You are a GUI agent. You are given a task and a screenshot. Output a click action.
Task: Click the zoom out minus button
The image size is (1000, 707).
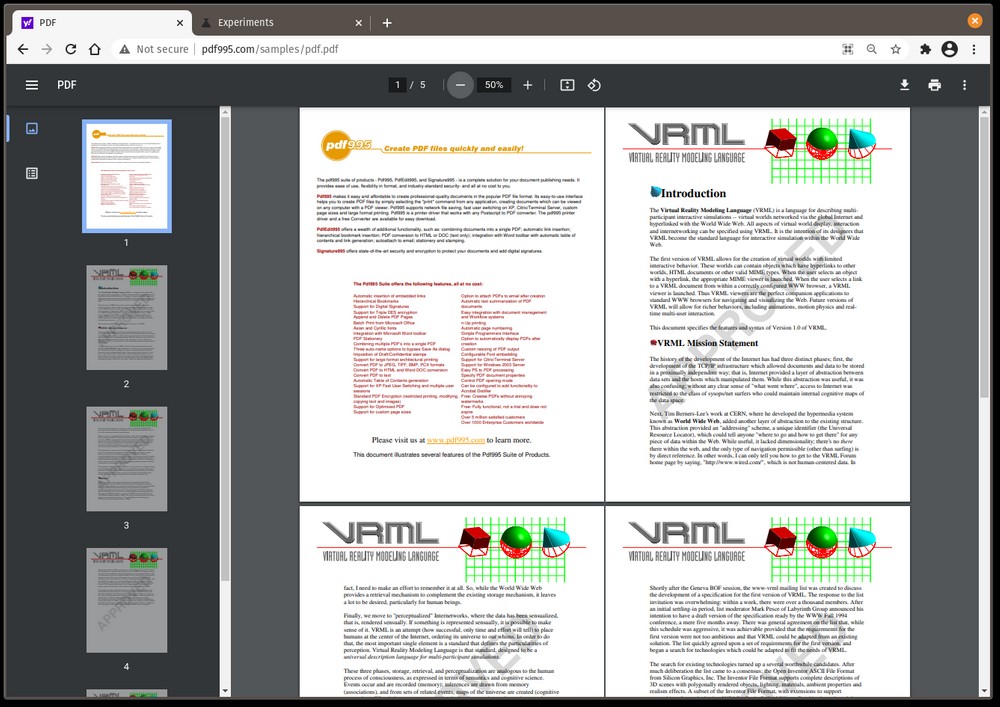460,85
